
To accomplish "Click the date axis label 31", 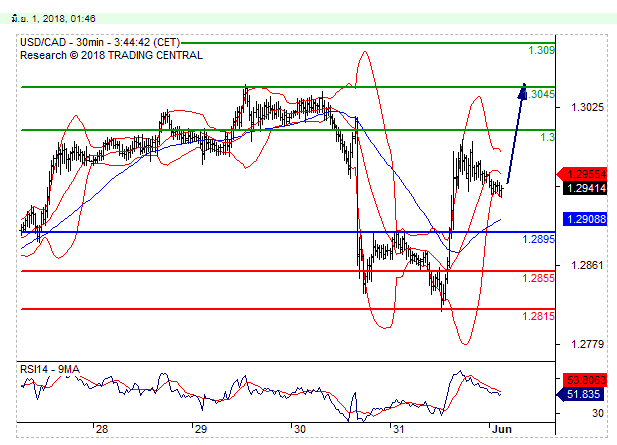I will click(x=399, y=429).
